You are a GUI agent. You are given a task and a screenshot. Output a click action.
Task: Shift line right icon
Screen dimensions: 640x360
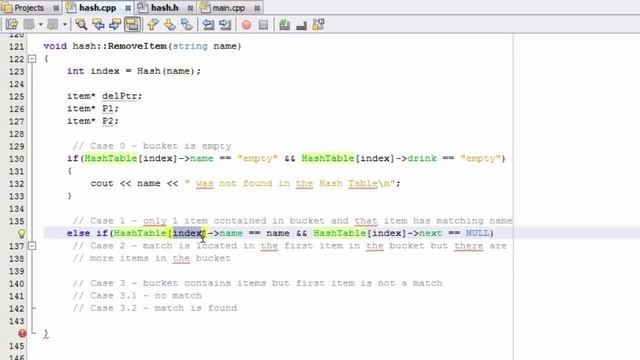(x=225, y=24)
